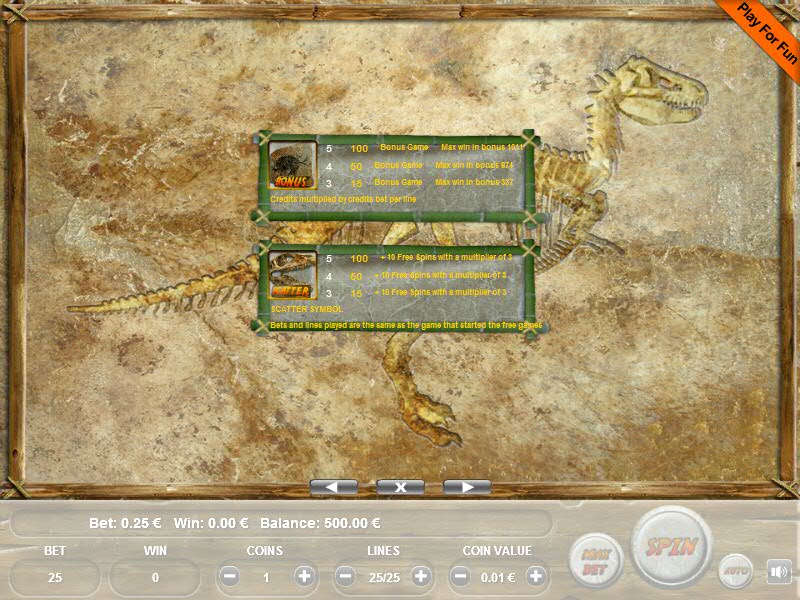Viewport: 800px width, 600px height.
Task: Decrease the number of coins
Action: tap(229, 577)
